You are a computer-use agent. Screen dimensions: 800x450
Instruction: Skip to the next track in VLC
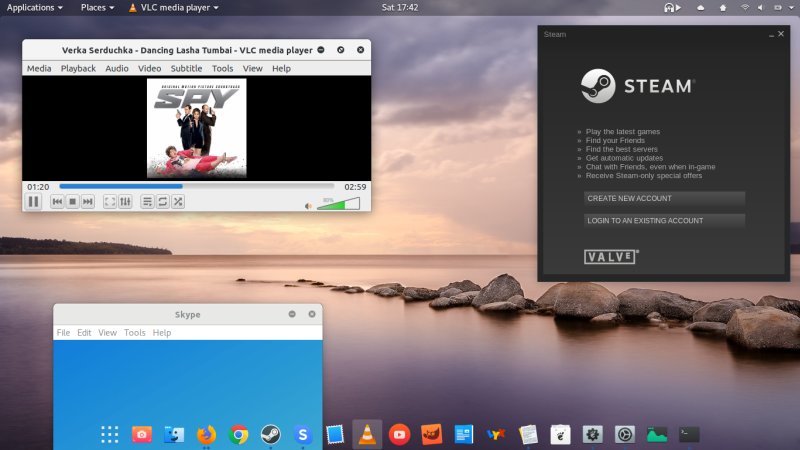[88, 202]
